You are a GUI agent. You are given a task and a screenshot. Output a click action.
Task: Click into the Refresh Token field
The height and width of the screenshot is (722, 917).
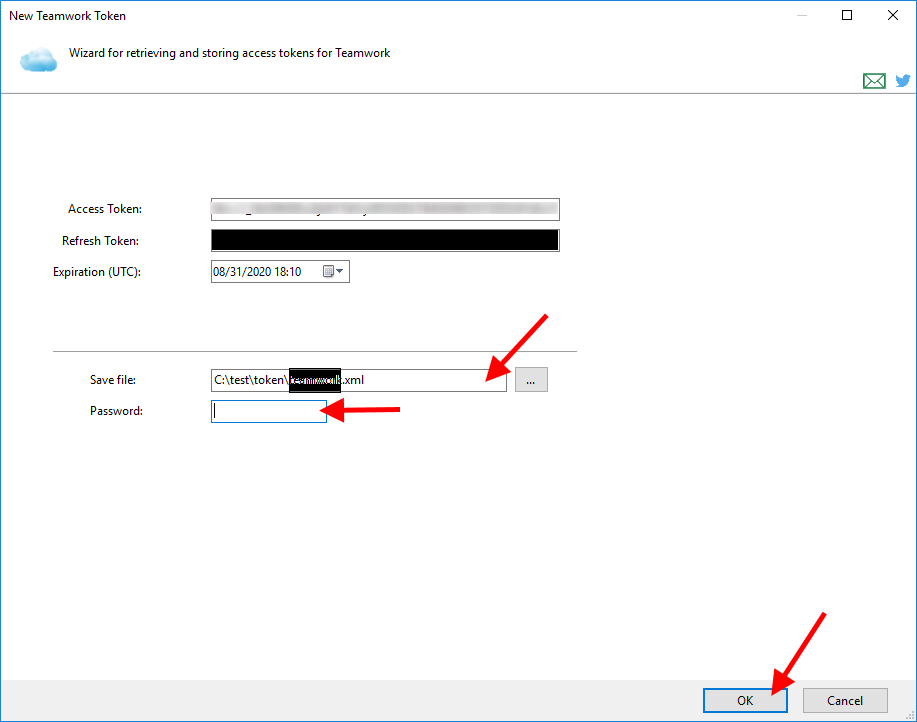click(x=385, y=240)
